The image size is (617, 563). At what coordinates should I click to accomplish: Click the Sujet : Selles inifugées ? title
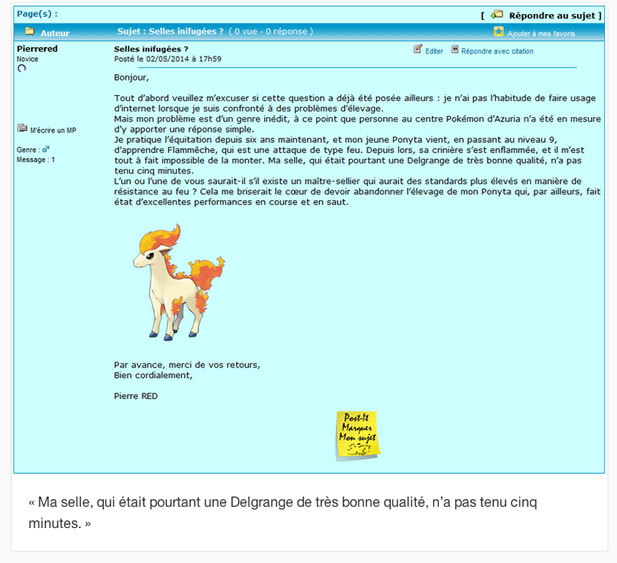pyautogui.click(x=170, y=31)
